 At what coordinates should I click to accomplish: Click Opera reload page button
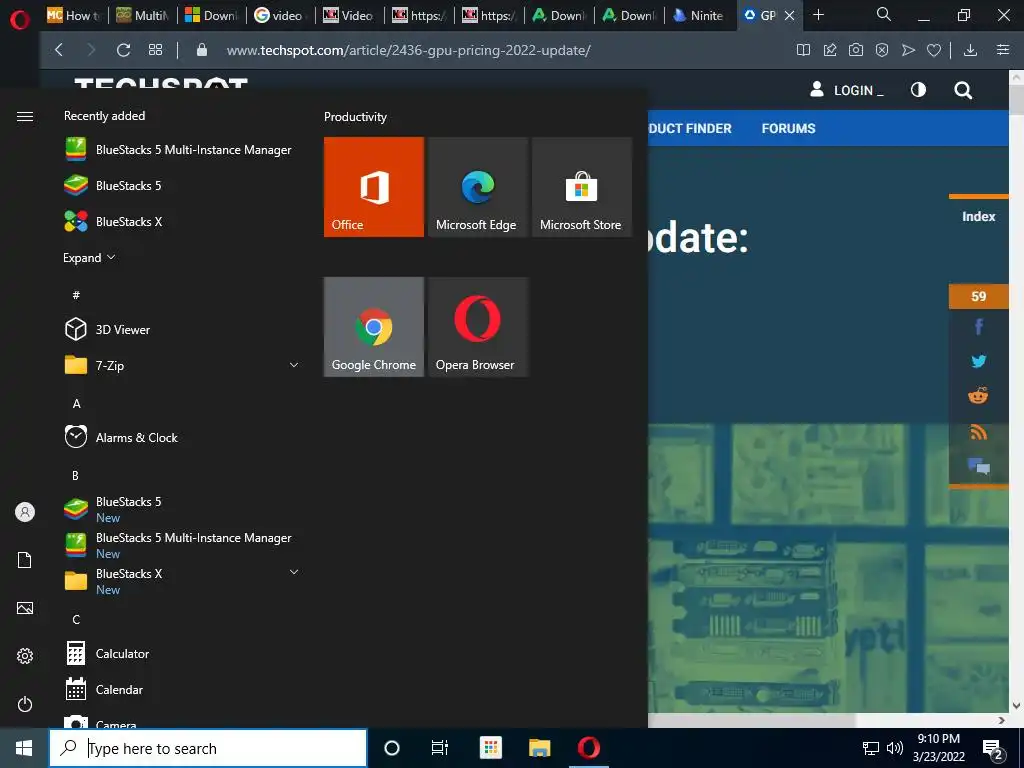tap(123, 50)
